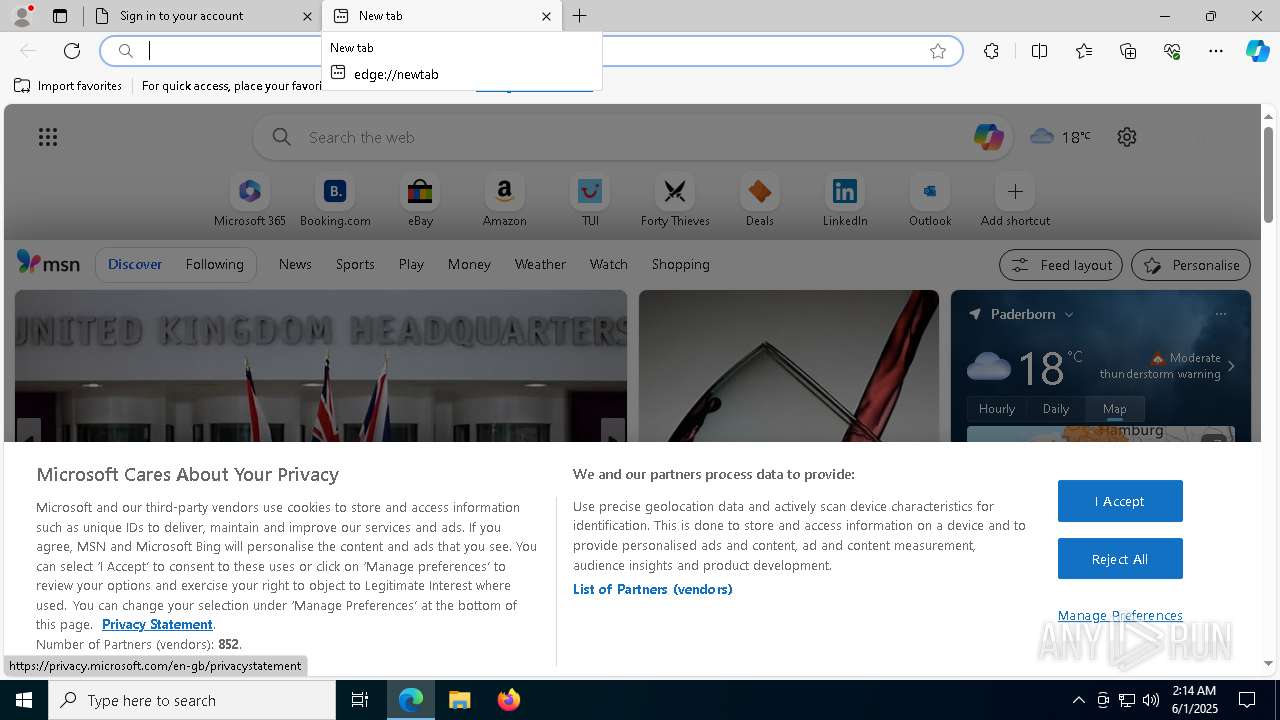
Task: Open the Favorites hub icon
Action: 1084,51
